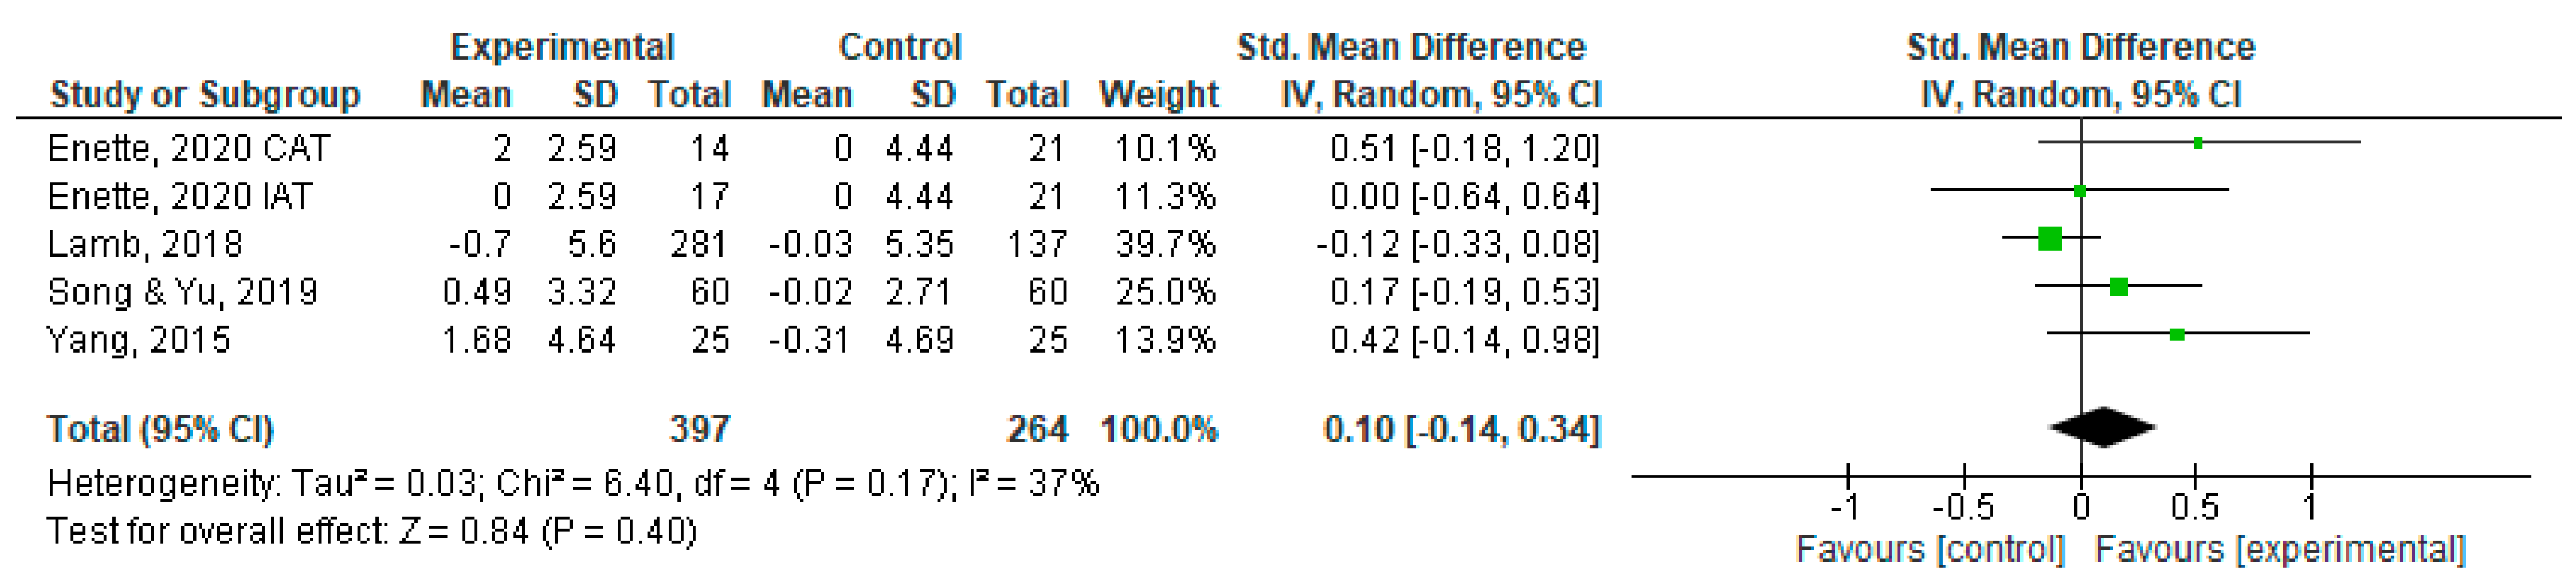Click the Heterogeneity statistics line
This screenshot has height=586, width=2576.
click(573, 484)
